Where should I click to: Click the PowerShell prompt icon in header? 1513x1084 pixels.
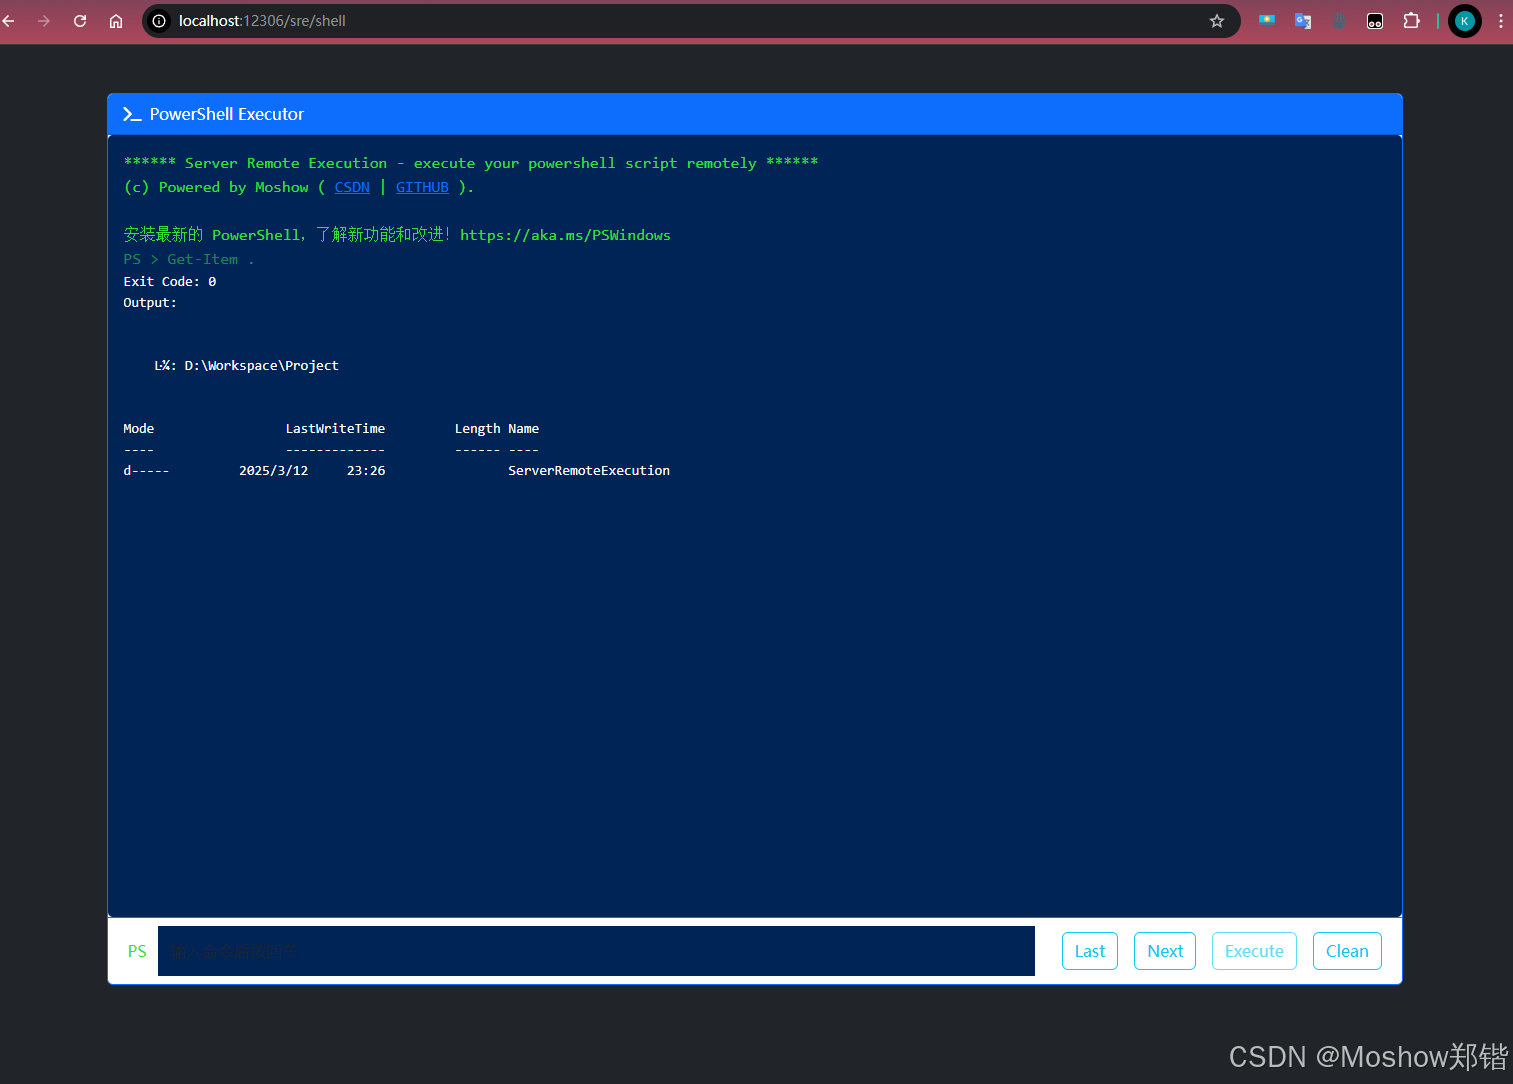pyautogui.click(x=132, y=115)
